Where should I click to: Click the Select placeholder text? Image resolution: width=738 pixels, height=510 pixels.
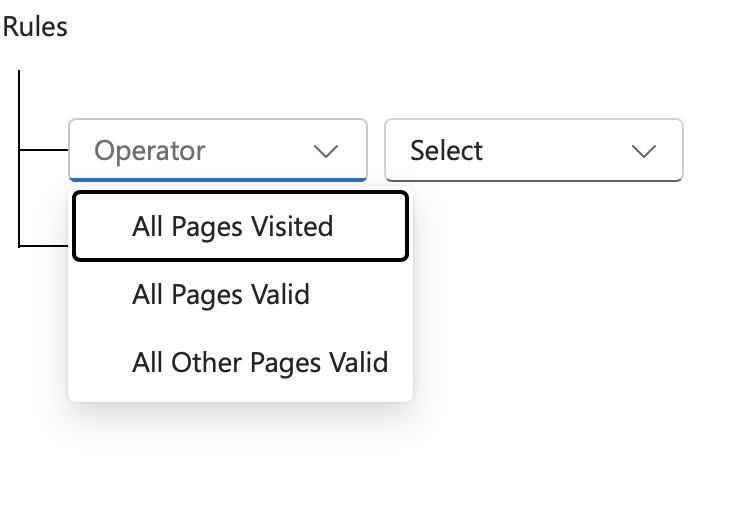point(446,151)
